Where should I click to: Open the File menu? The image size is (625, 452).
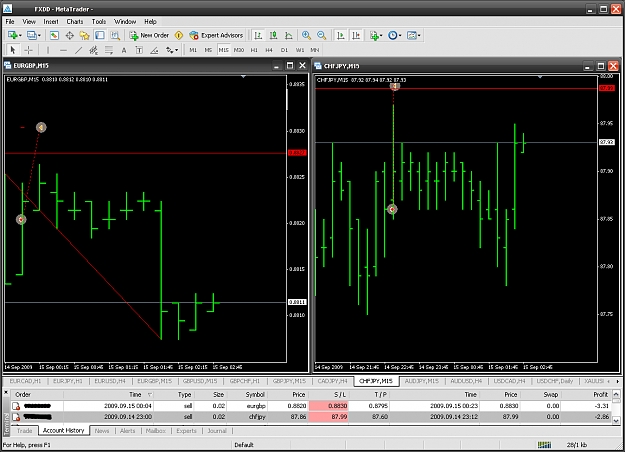pos(10,22)
